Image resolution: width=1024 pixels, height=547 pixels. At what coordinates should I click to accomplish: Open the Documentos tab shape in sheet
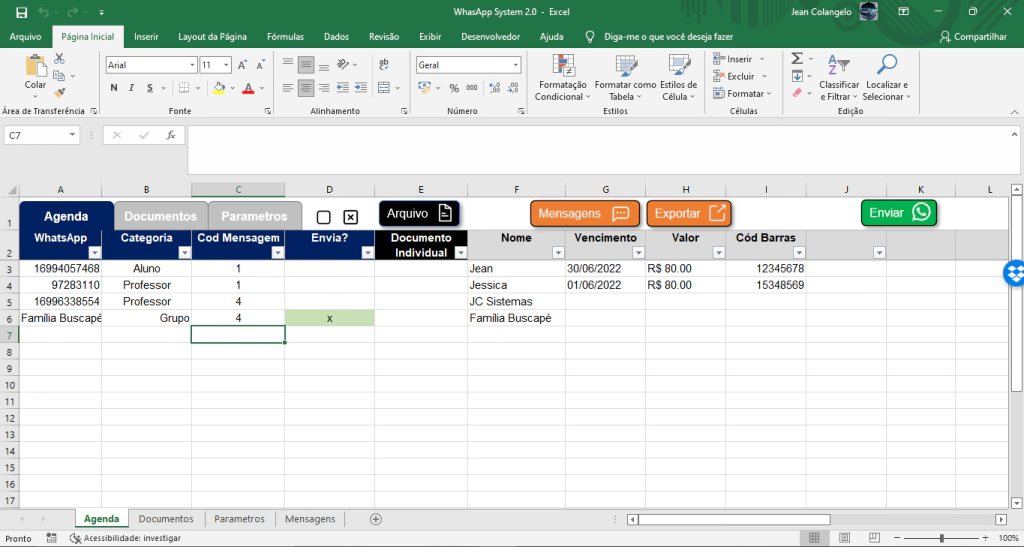tap(161, 216)
